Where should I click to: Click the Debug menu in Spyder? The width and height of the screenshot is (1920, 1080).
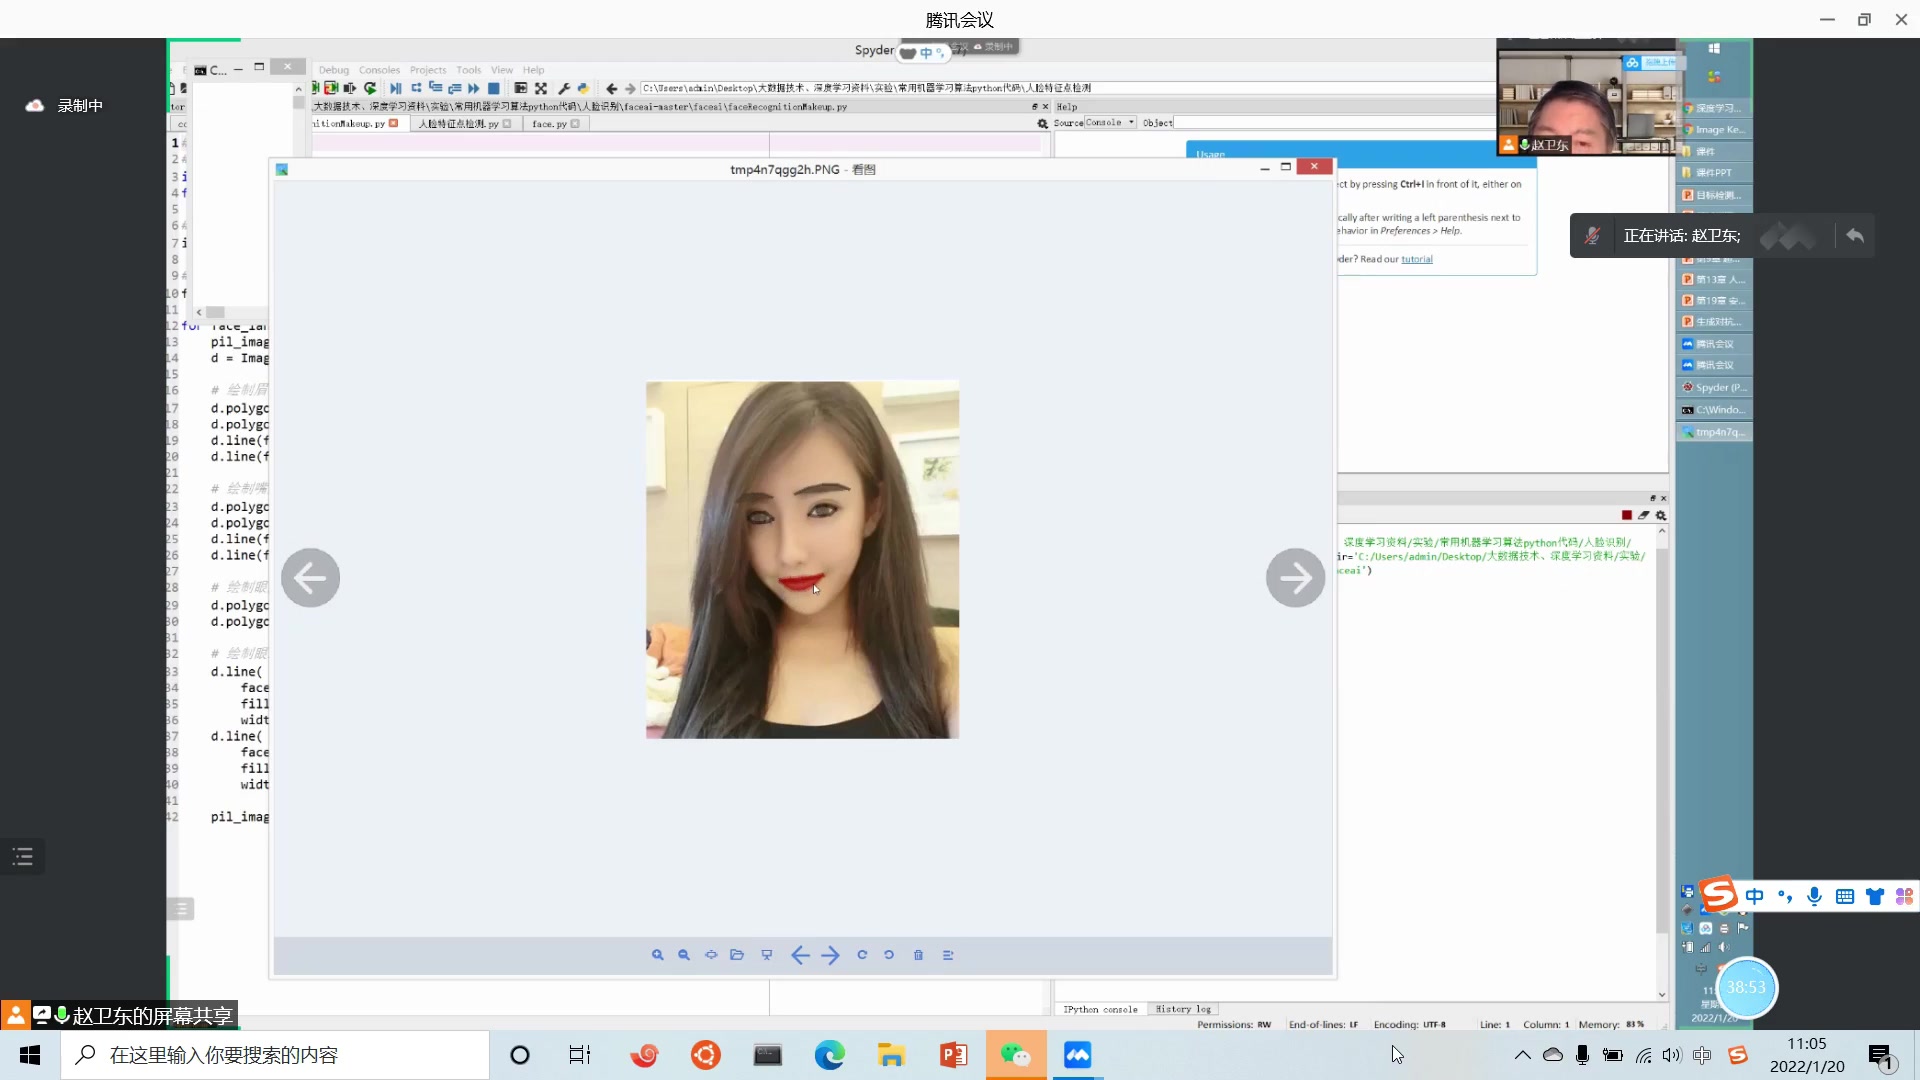[334, 69]
